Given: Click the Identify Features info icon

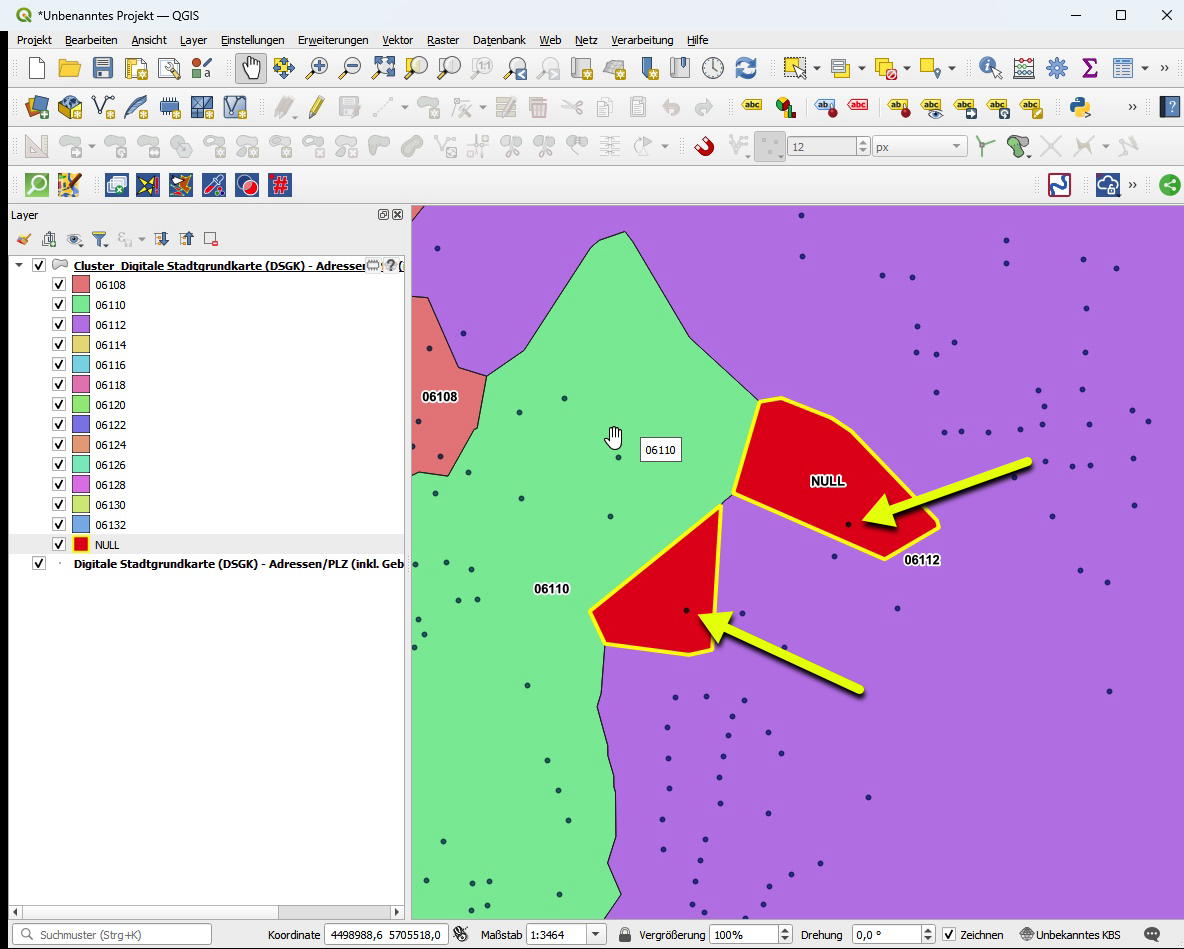Looking at the screenshot, I should [x=990, y=68].
